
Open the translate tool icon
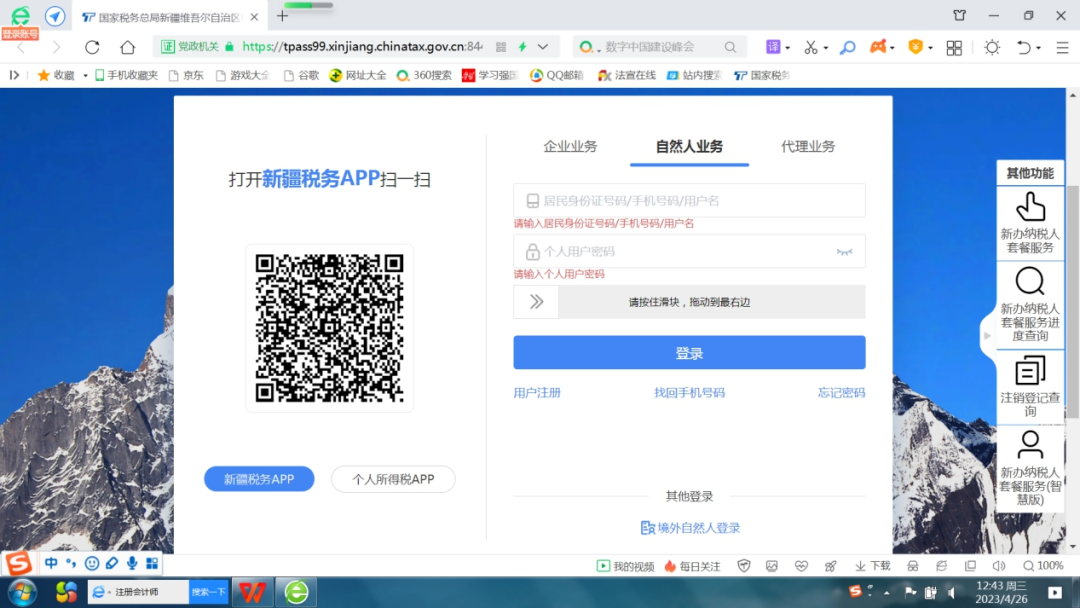(773, 47)
